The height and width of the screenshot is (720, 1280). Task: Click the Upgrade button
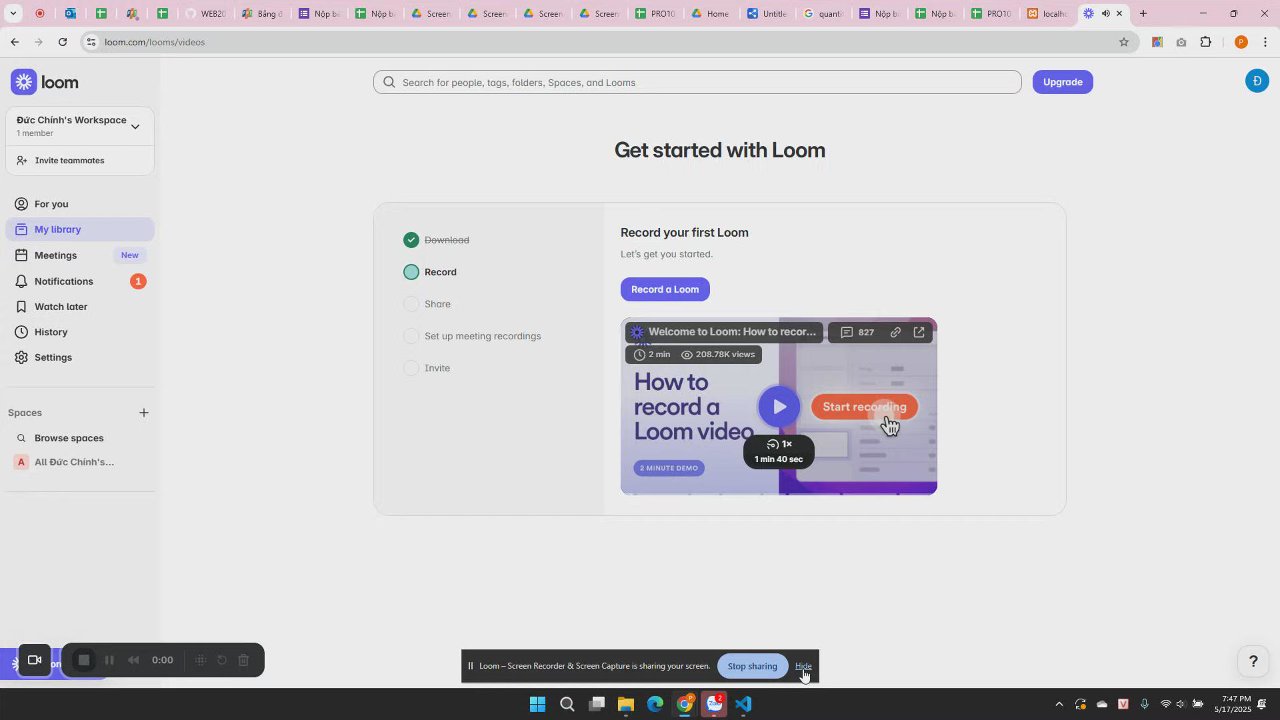point(1062,82)
